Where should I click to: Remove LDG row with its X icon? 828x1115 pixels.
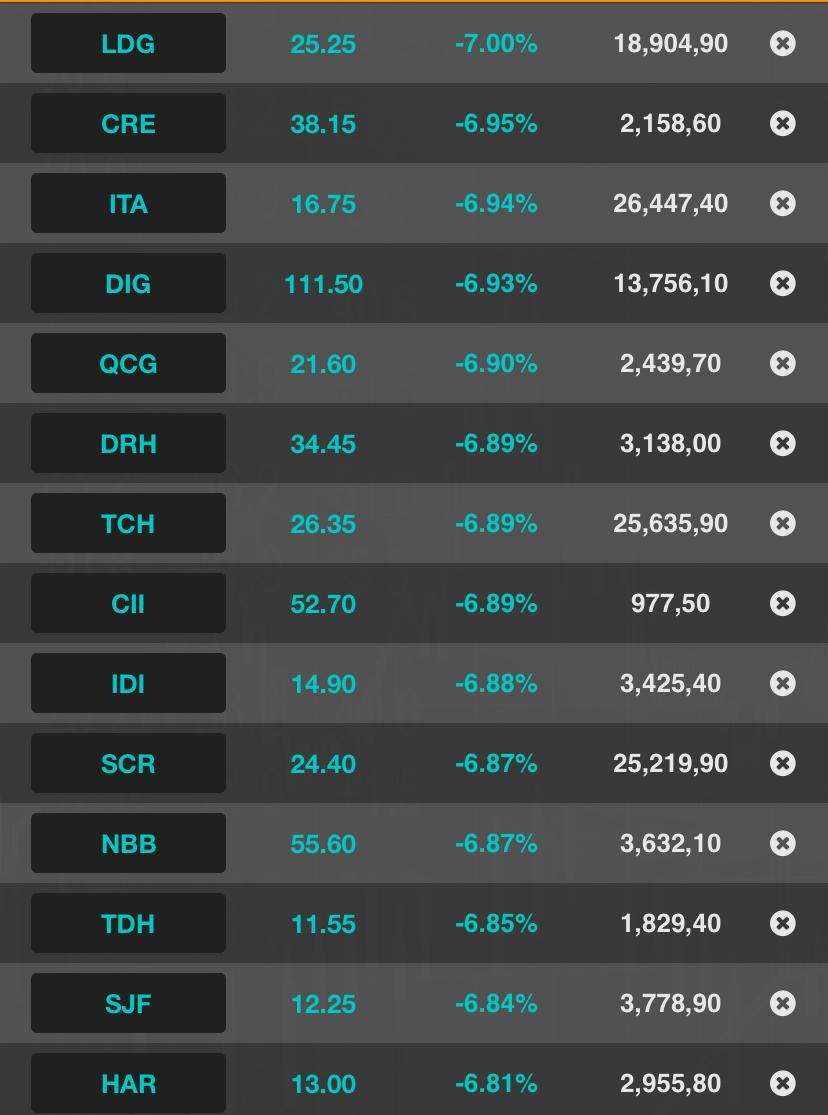pos(783,43)
